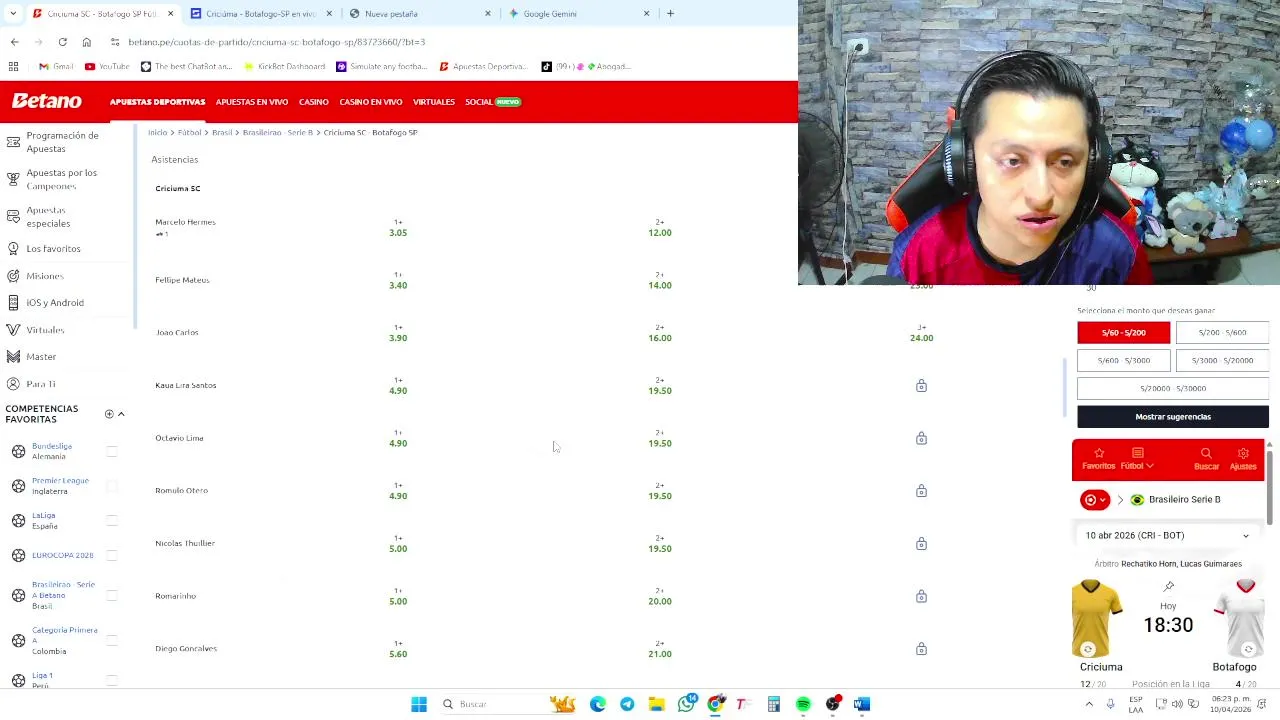Click locked 3+ odds for Romarinho
This screenshot has width=1280, height=720.
[921, 596]
